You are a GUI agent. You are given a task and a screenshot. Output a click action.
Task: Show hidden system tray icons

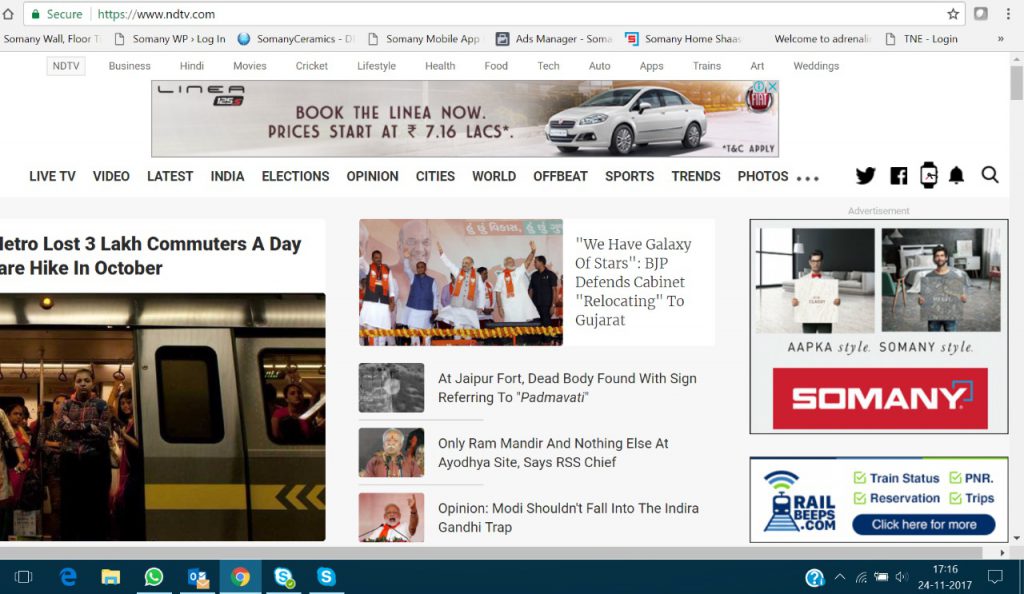click(840, 577)
